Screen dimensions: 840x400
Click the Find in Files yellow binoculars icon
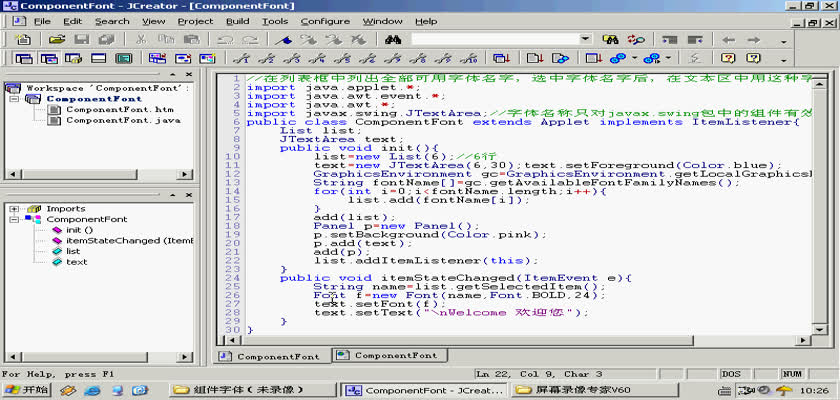point(610,40)
